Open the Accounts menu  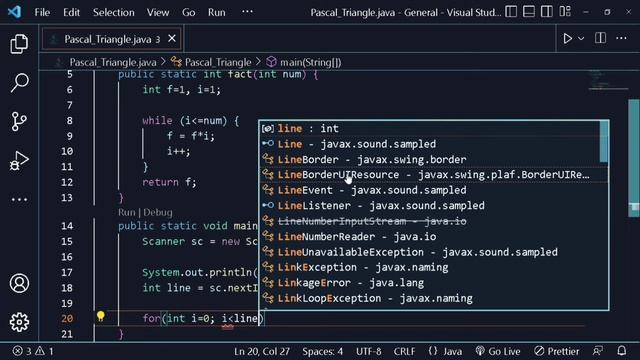click(x=19, y=283)
